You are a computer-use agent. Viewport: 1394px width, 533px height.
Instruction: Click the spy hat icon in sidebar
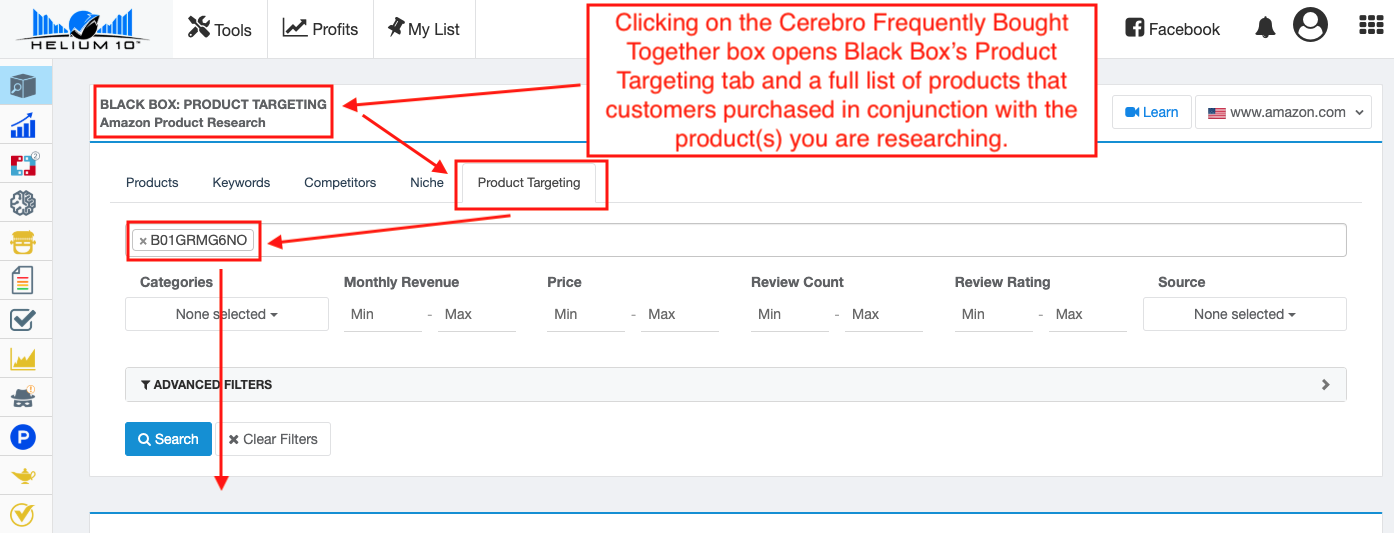(23, 397)
